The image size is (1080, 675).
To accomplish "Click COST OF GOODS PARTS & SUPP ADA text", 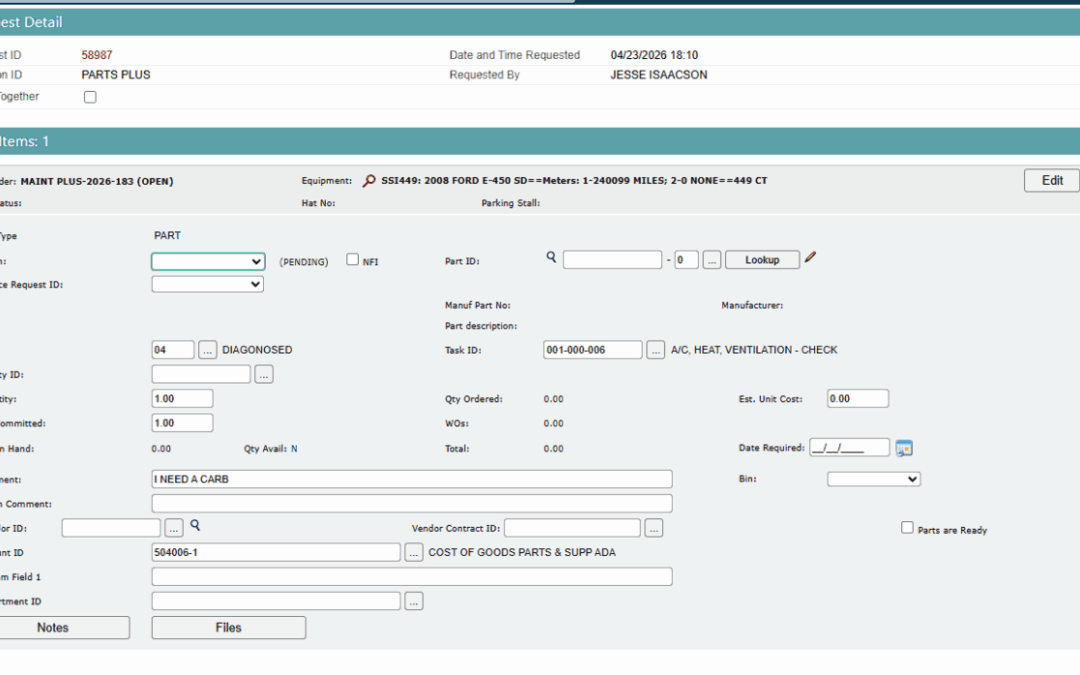I will coord(522,552).
